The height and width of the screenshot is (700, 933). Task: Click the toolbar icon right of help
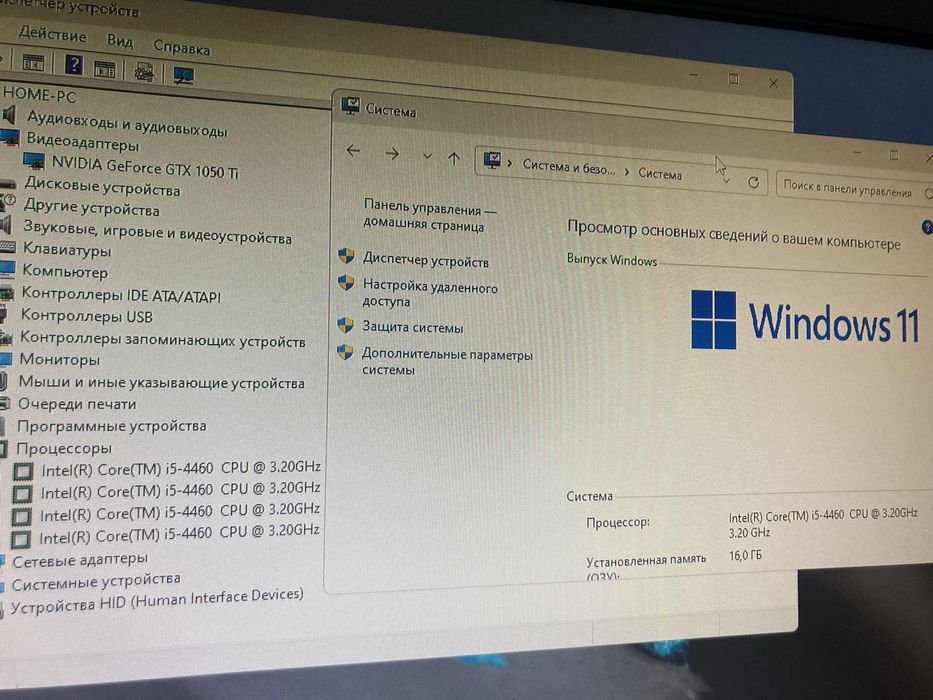(x=105, y=68)
